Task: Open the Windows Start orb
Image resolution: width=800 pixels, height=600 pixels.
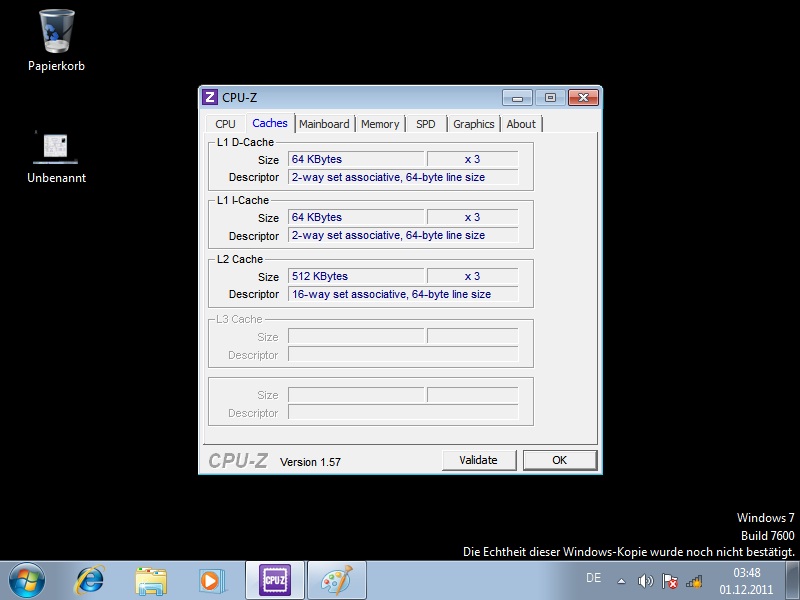Action: (x=27, y=580)
